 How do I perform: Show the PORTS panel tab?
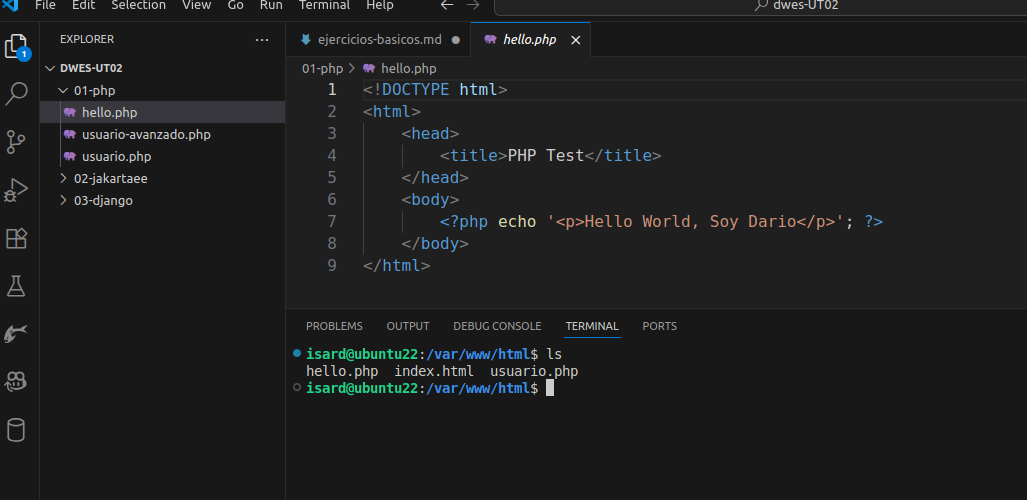[x=660, y=326]
